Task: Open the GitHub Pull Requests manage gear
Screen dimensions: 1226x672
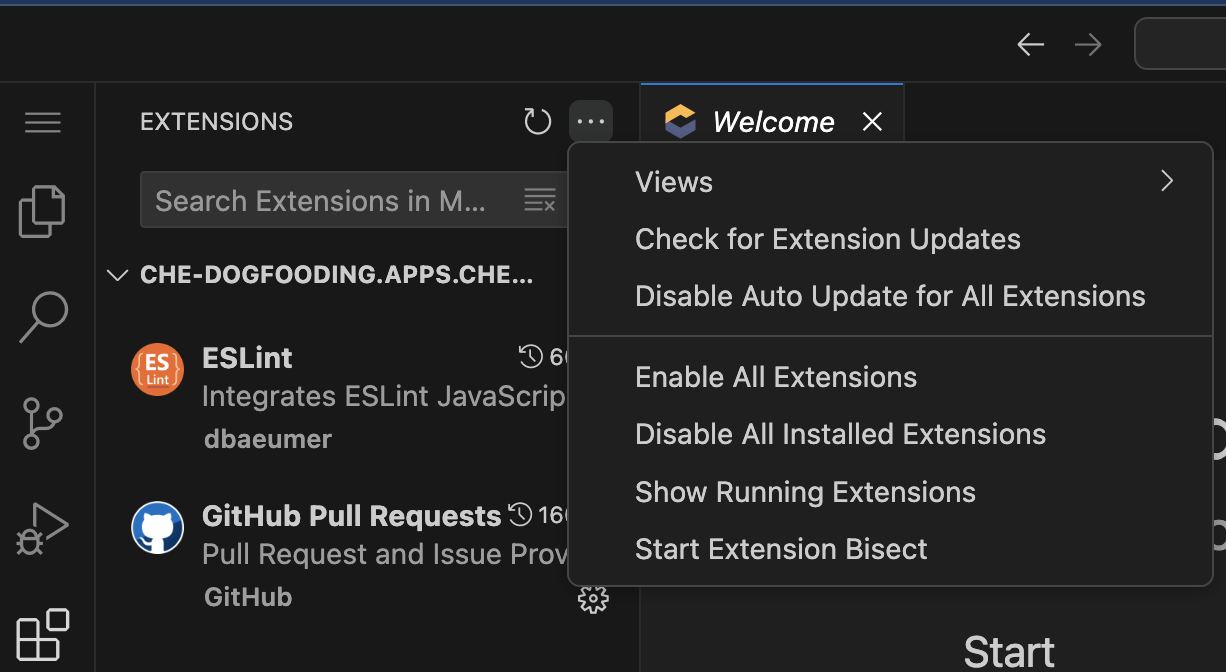Action: (593, 599)
